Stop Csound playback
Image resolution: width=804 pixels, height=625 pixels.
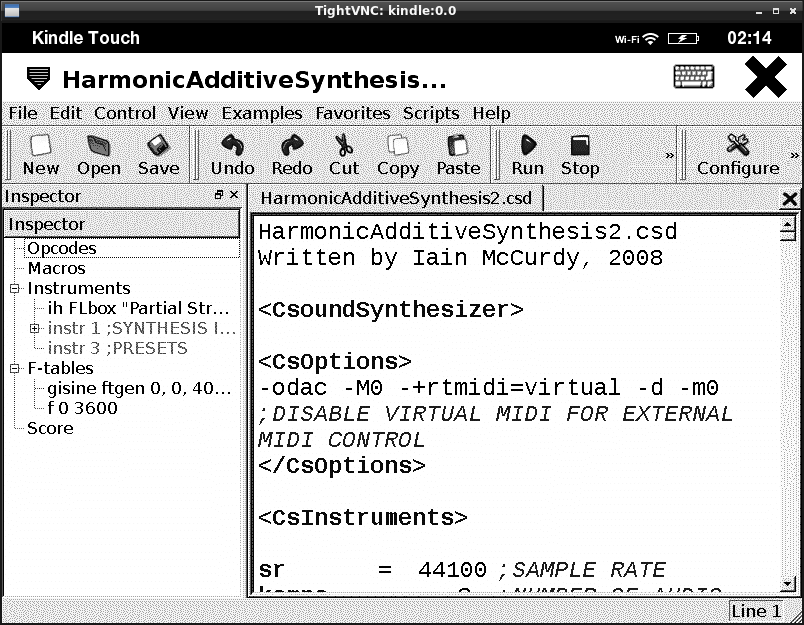pyautogui.click(x=579, y=154)
